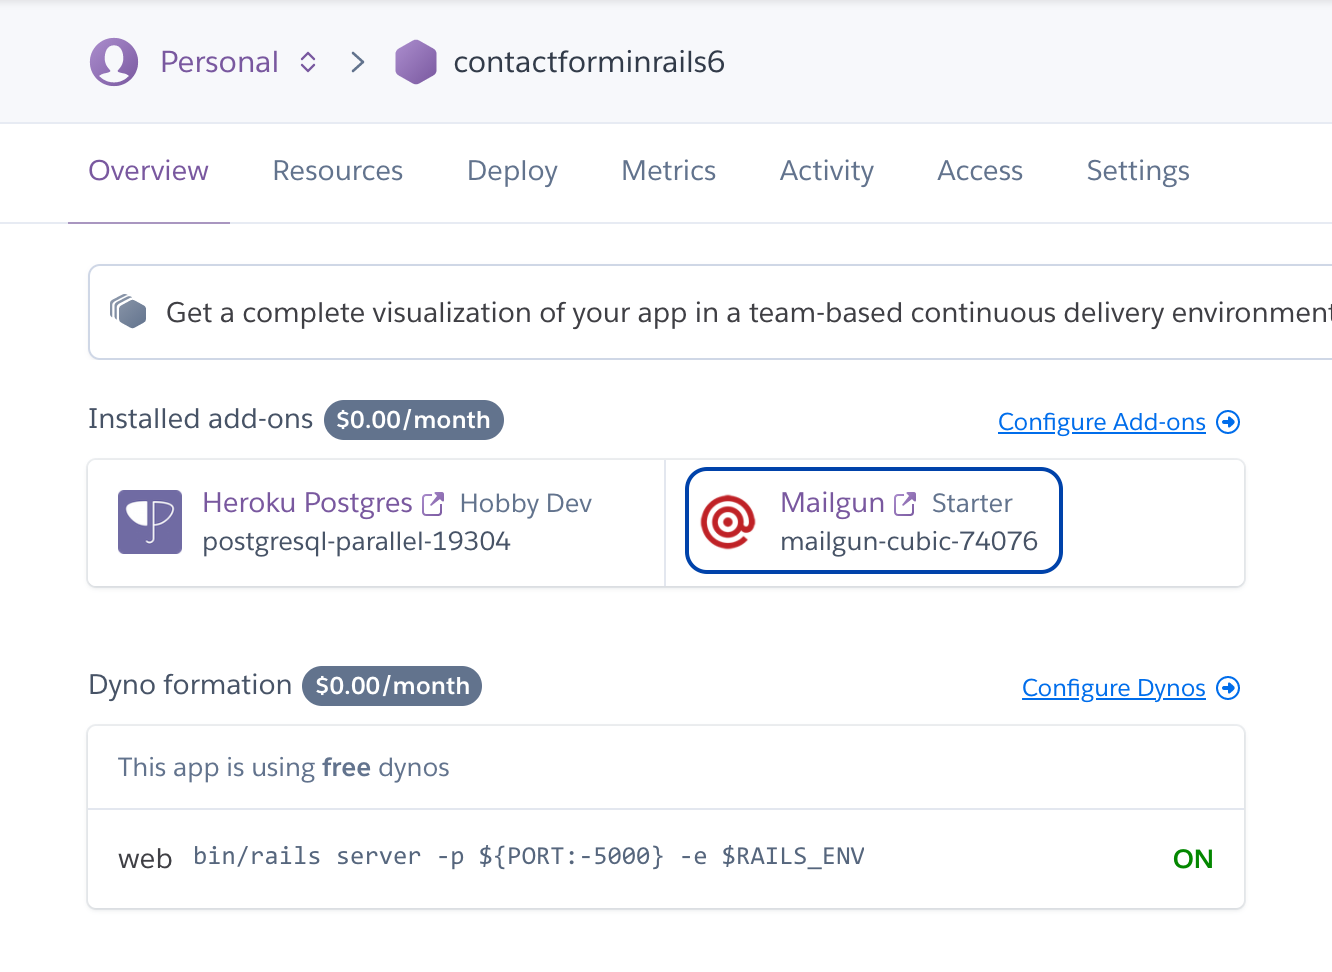The width and height of the screenshot is (1332, 972).
Task: Click the Configure Add-ons link
Action: (x=1102, y=422)
